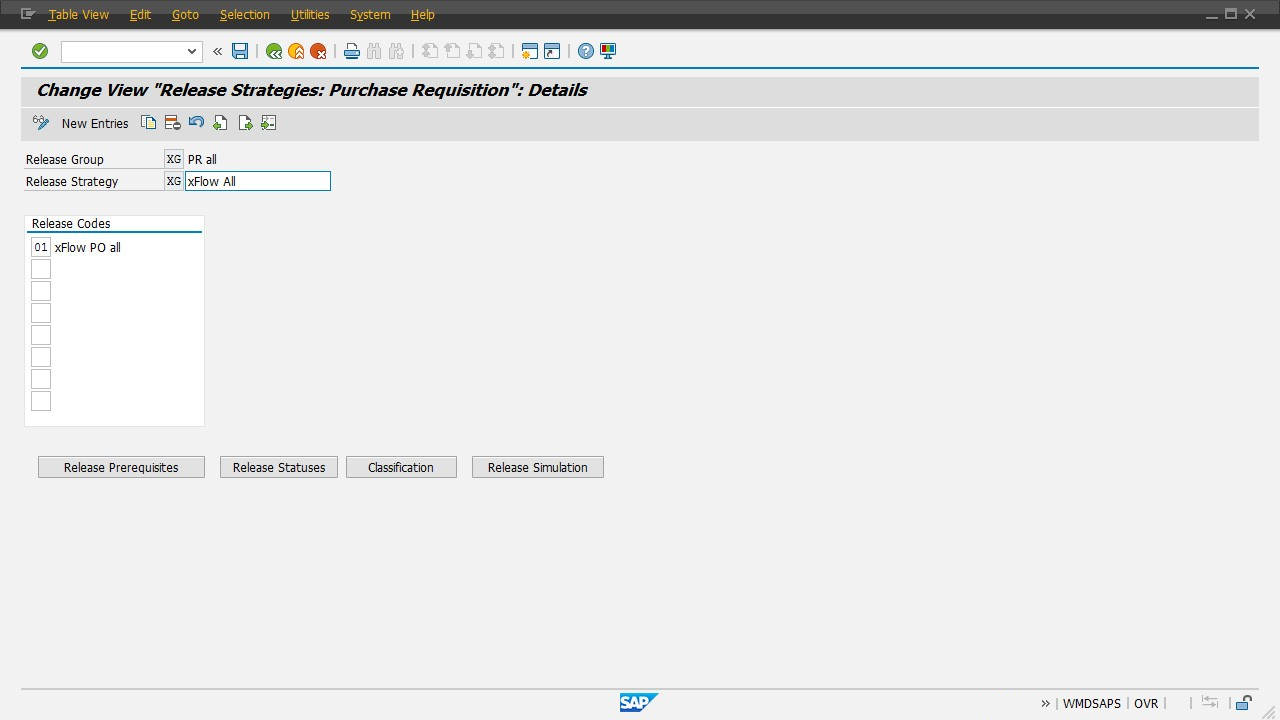Save using the floppy disk icon
Viewport: 1280px width, 720px height.
point(240,51)
